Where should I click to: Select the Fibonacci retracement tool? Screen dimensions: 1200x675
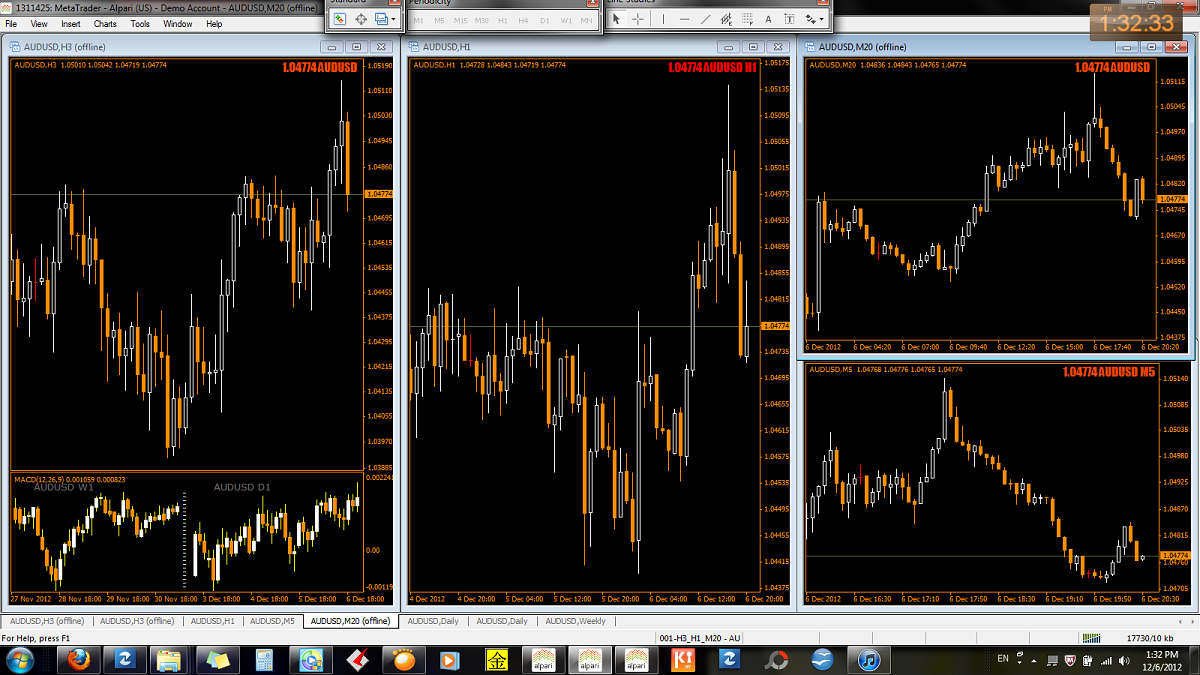747,19
